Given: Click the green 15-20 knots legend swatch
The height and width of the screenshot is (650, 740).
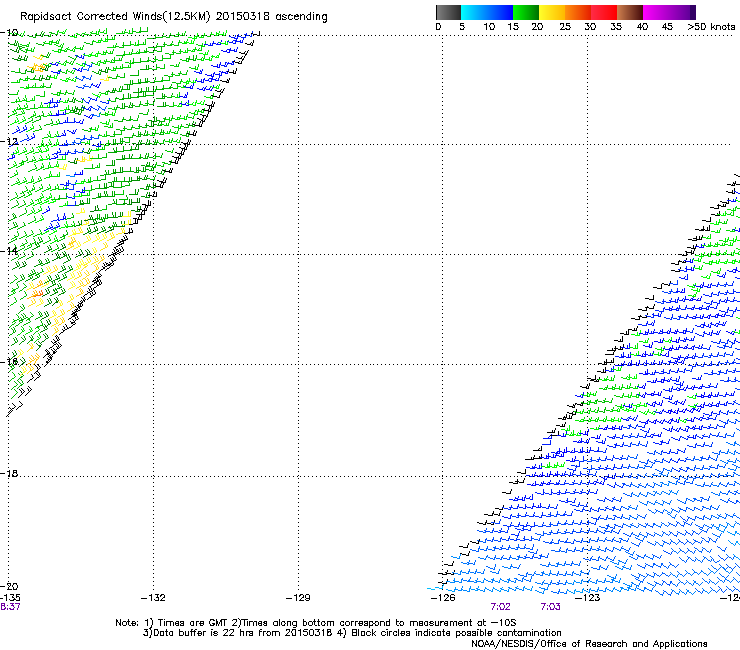Looking at the screenshot, I should click(526, 12).
